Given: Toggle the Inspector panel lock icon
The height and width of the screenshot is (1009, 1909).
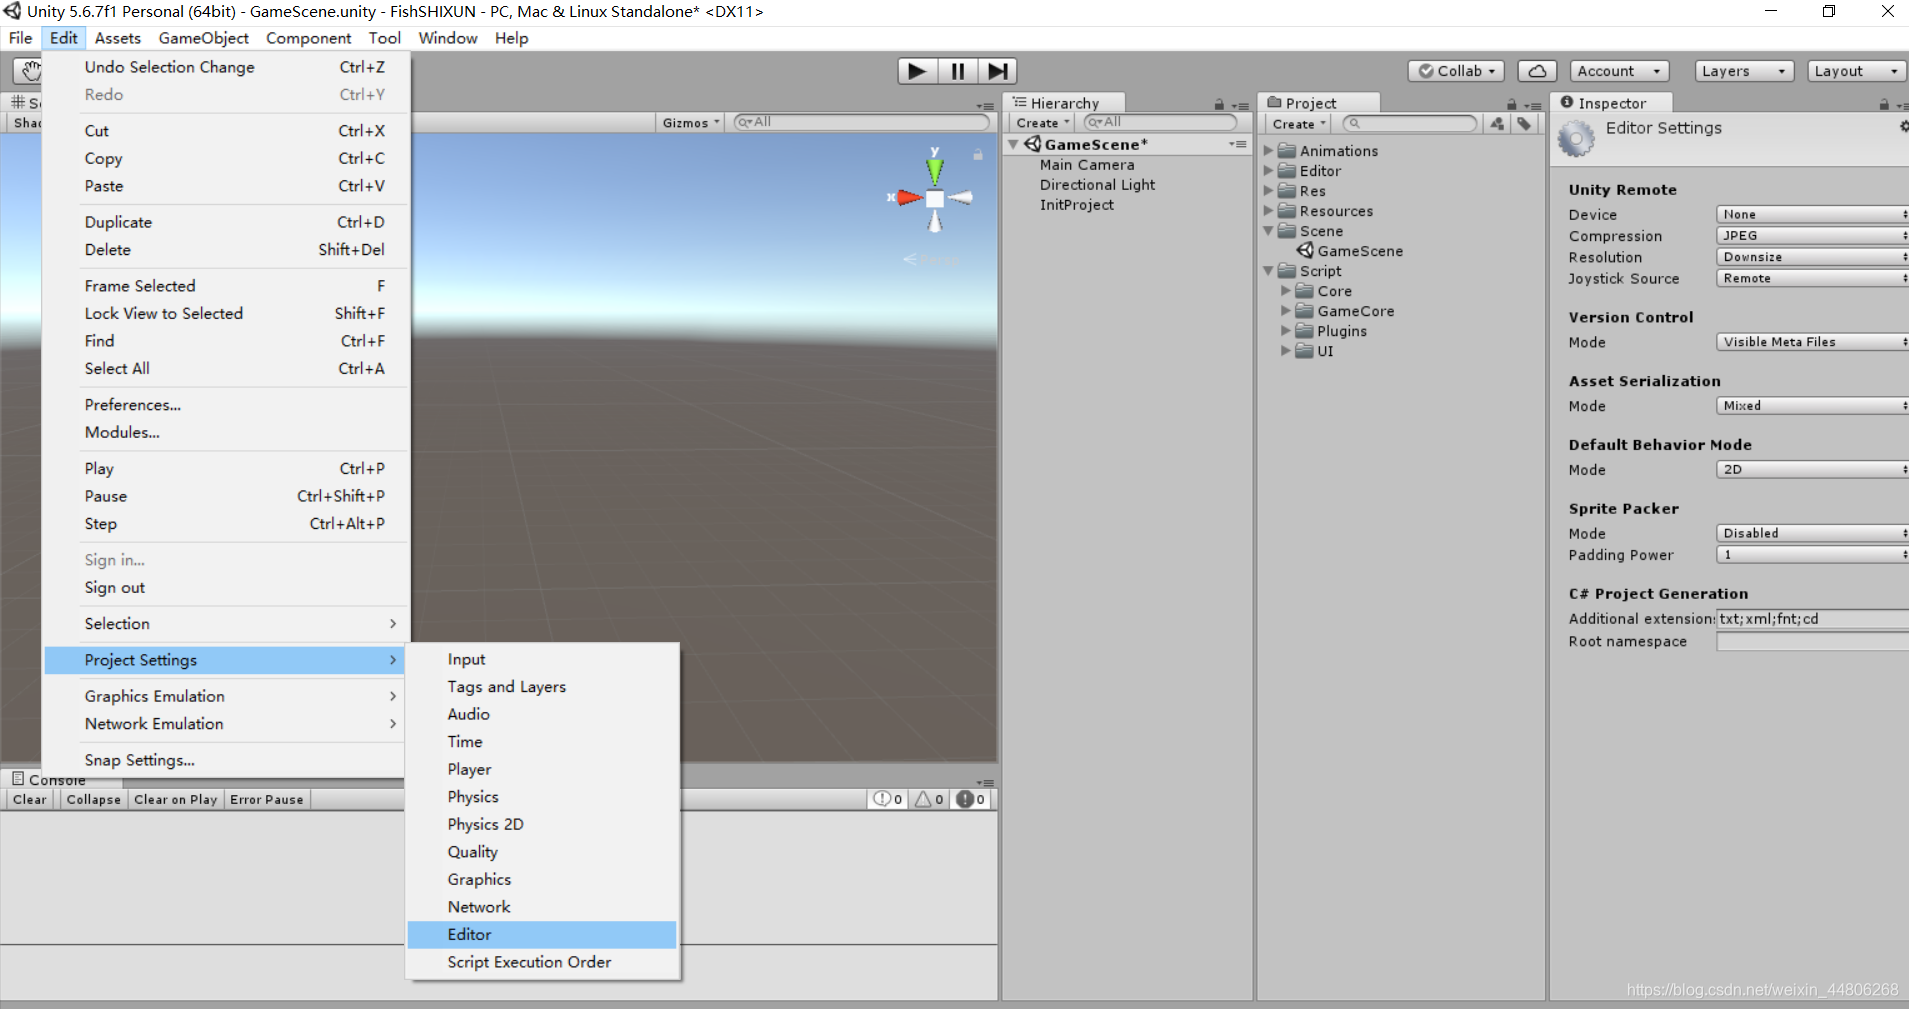Looking at the screenshot, I should (x=1884, y=104).
